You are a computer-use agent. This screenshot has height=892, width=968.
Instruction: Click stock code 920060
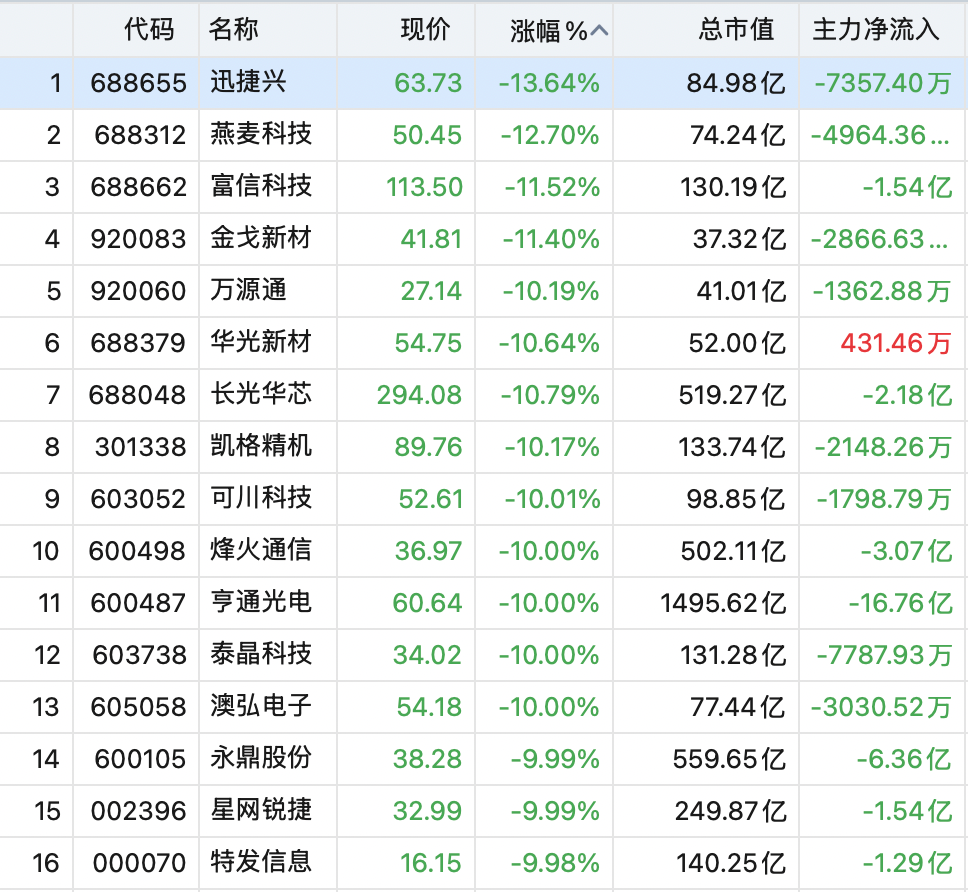[x=138, y=291]
